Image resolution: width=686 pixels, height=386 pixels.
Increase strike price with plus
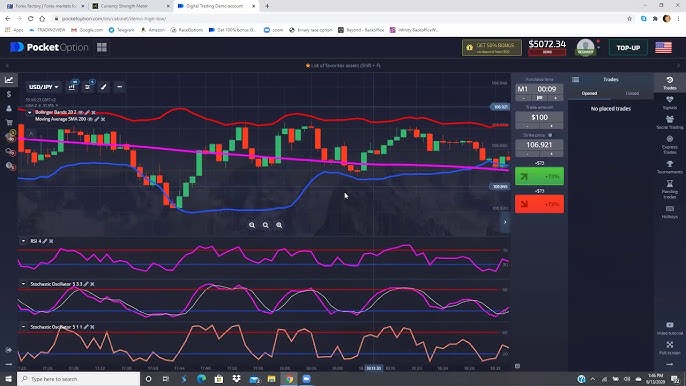click(x=551, y=154)
